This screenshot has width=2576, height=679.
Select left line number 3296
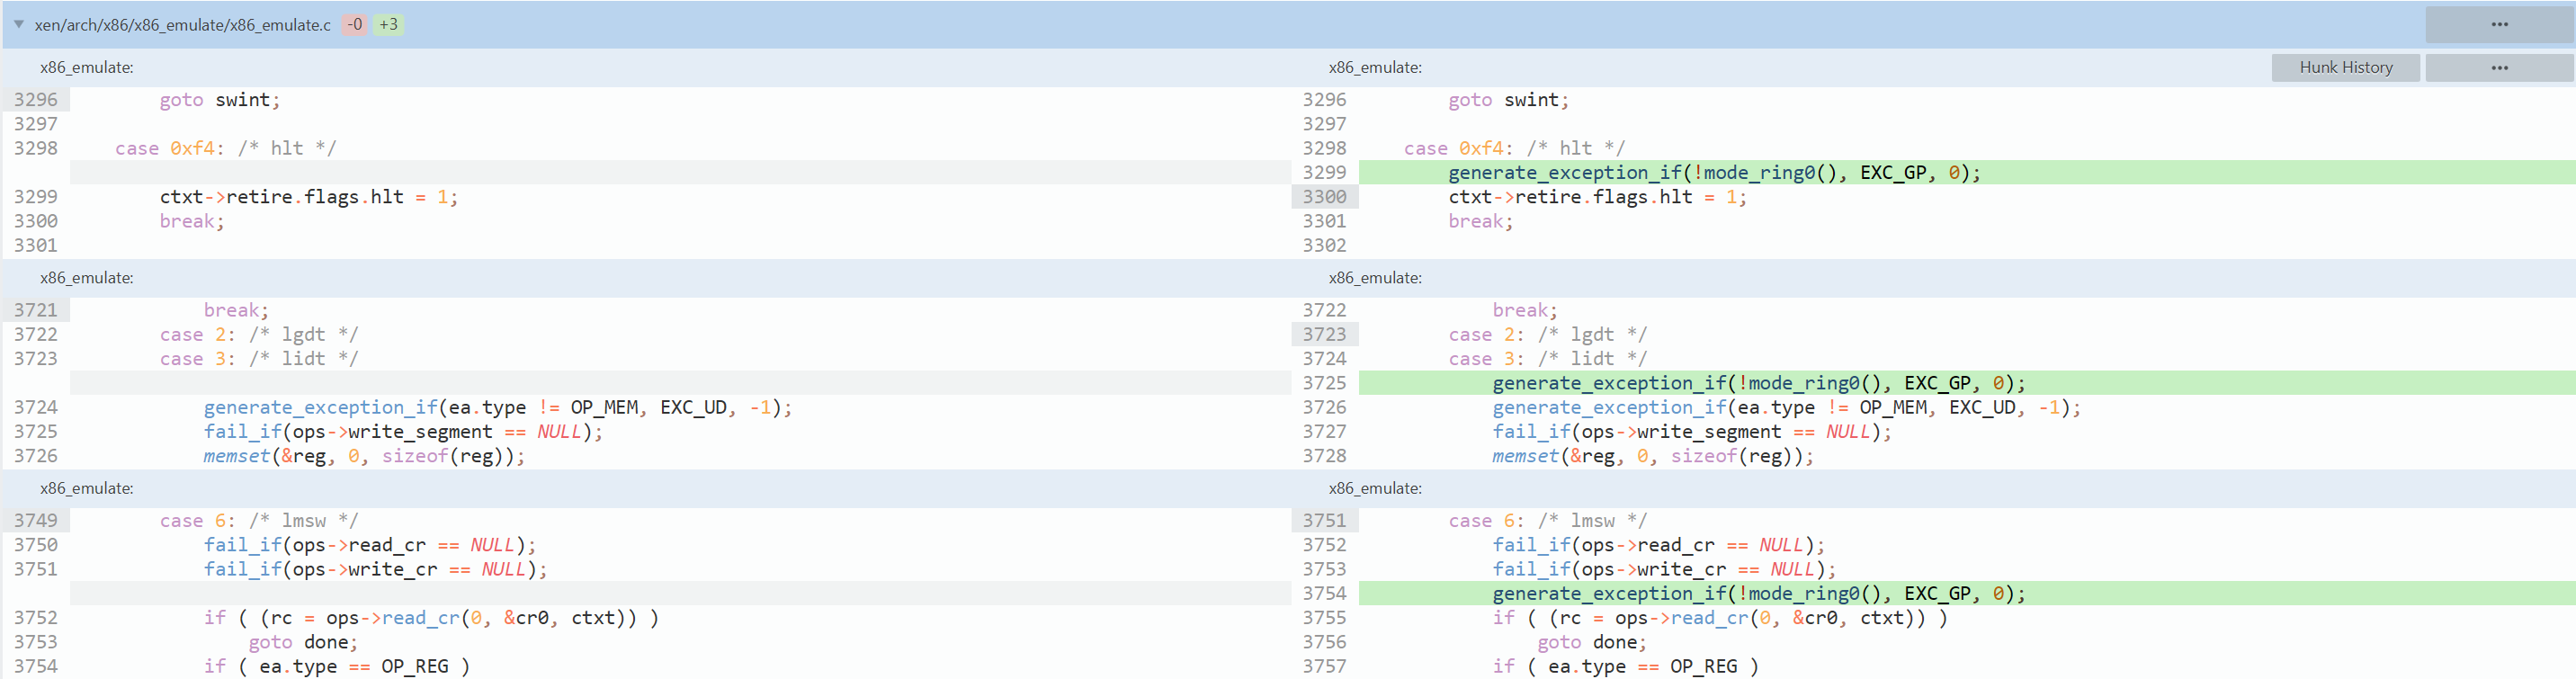click(x=36, y=99)
